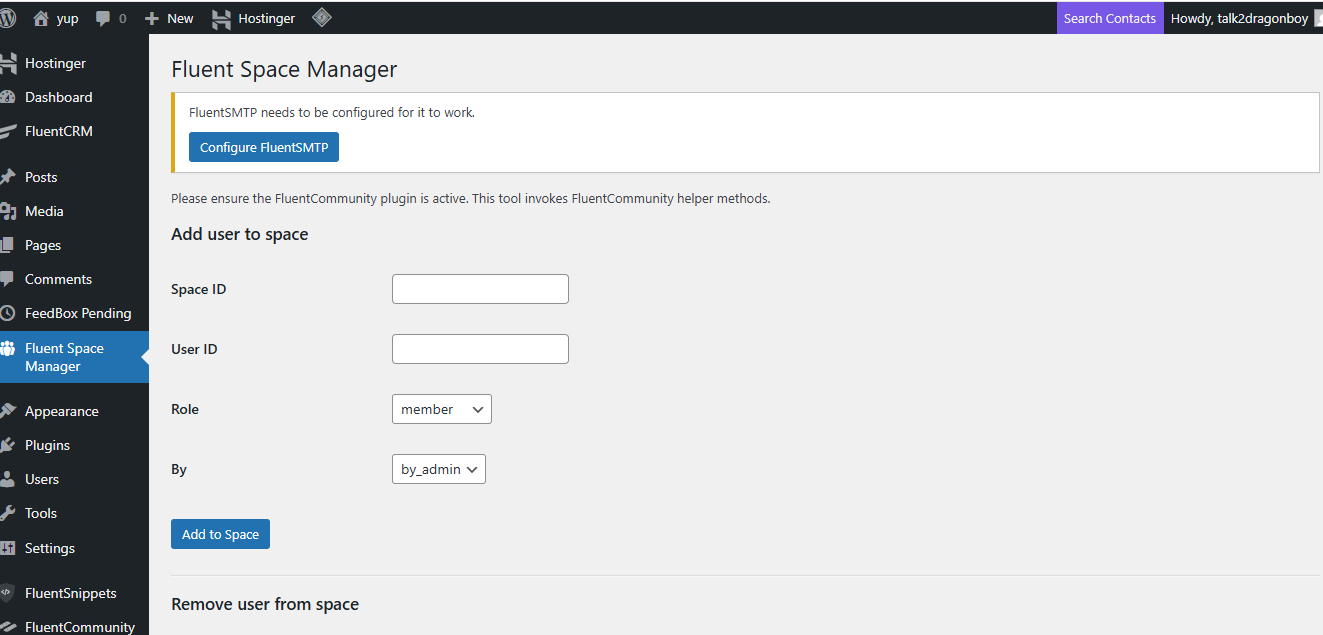Click the Hostinger icon in sidebar
Viewport: 1323px width, 635px height.
click(8, 63)
